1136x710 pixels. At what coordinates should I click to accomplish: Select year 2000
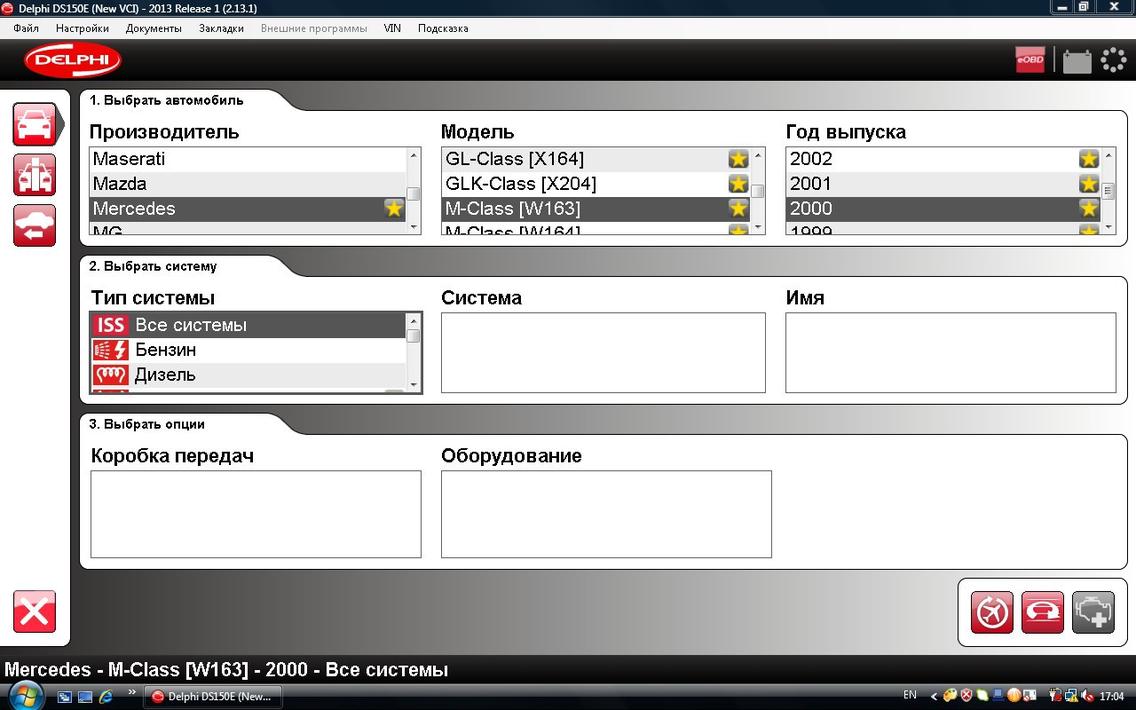[943, 209]
